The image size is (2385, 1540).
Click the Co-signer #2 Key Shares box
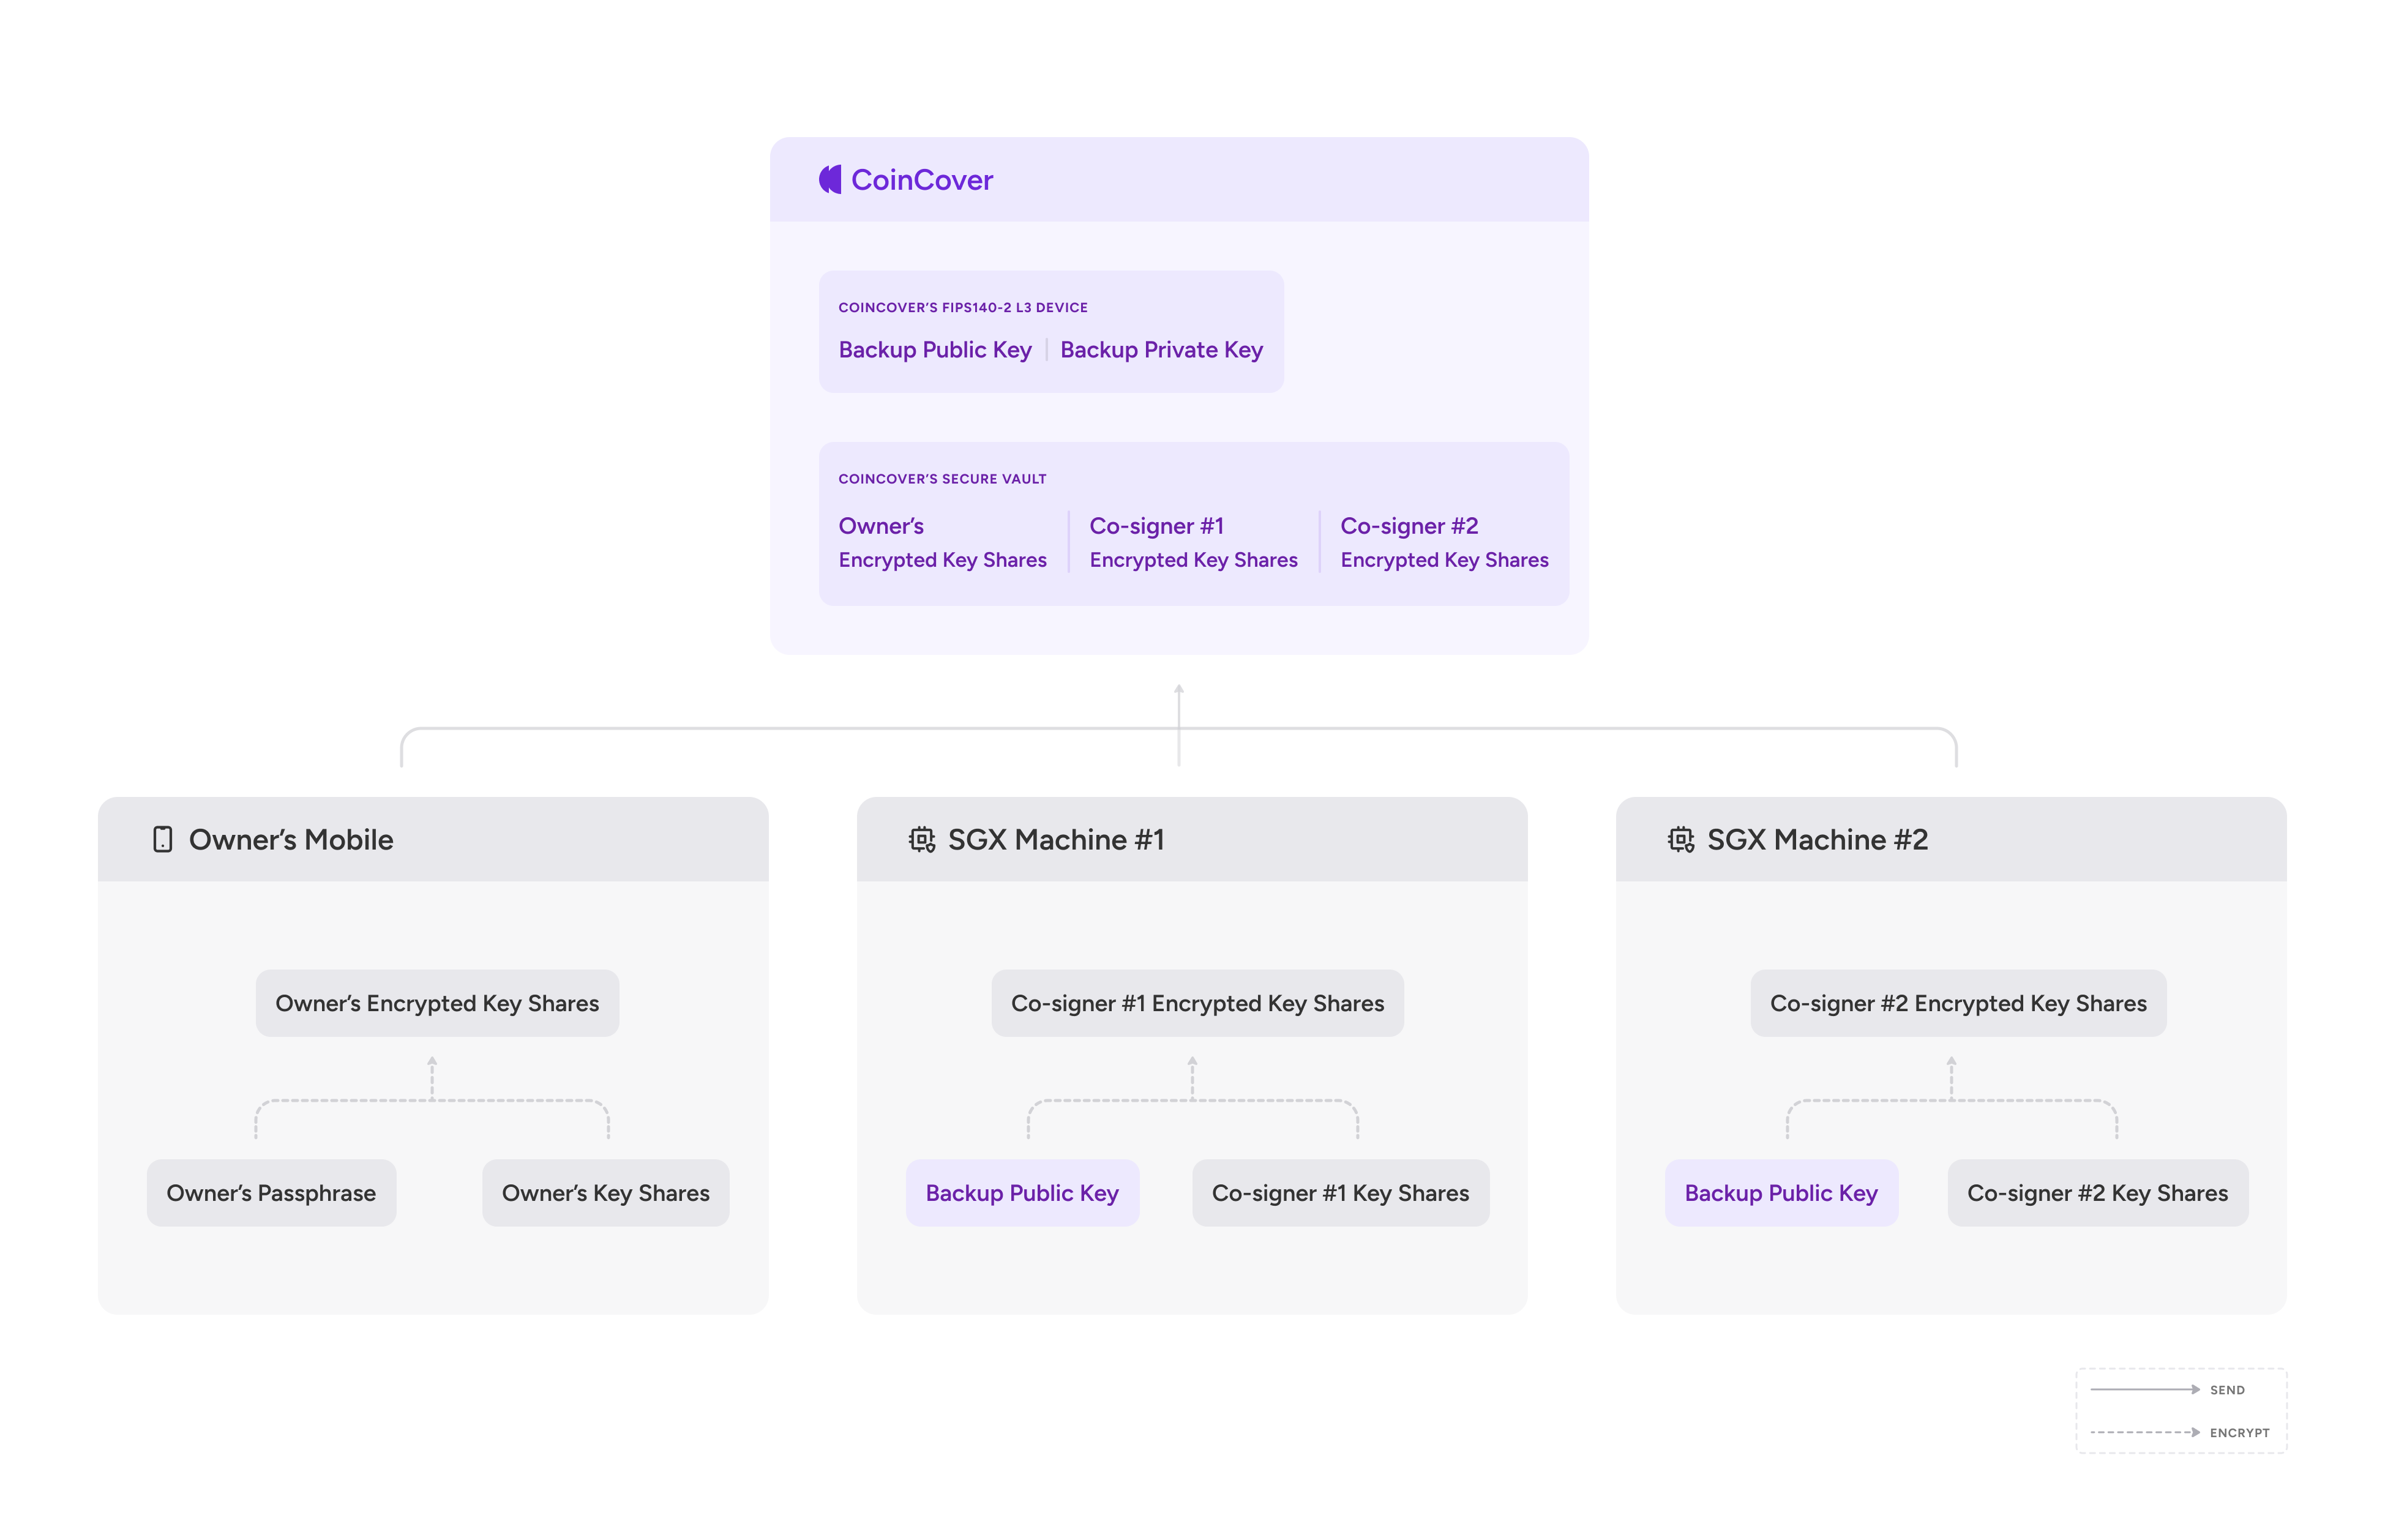pos(2097,1193)
